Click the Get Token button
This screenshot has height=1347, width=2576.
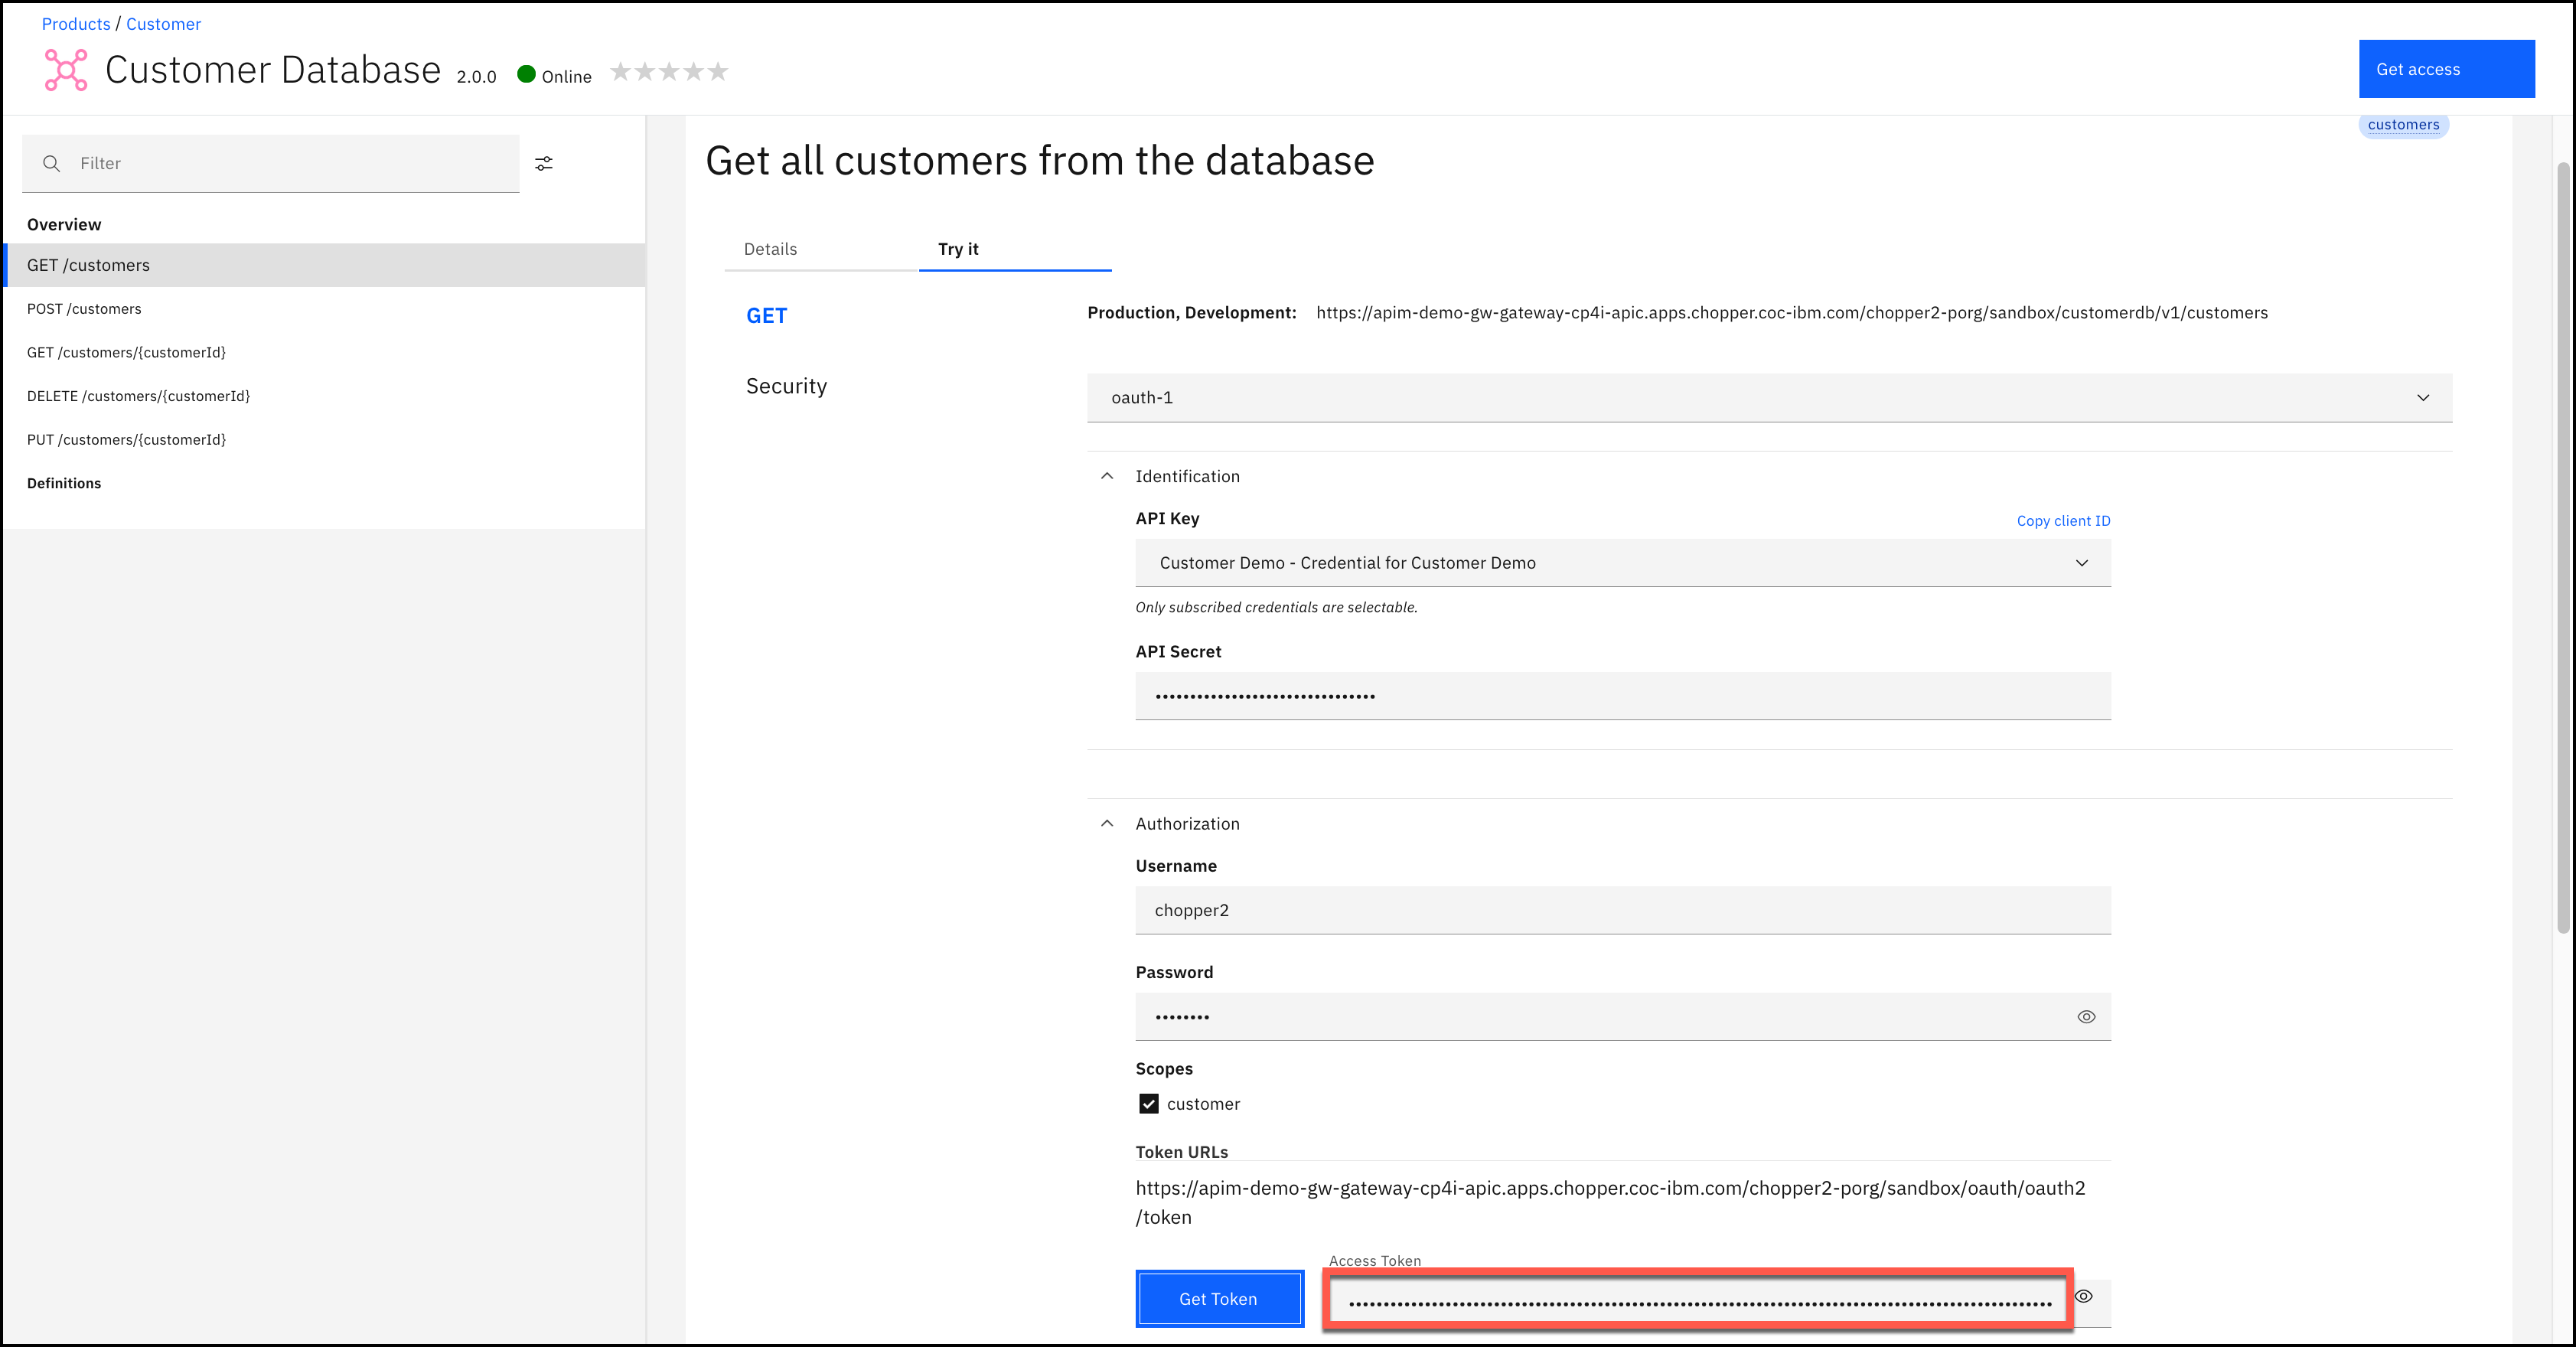pos(1219,1299)
